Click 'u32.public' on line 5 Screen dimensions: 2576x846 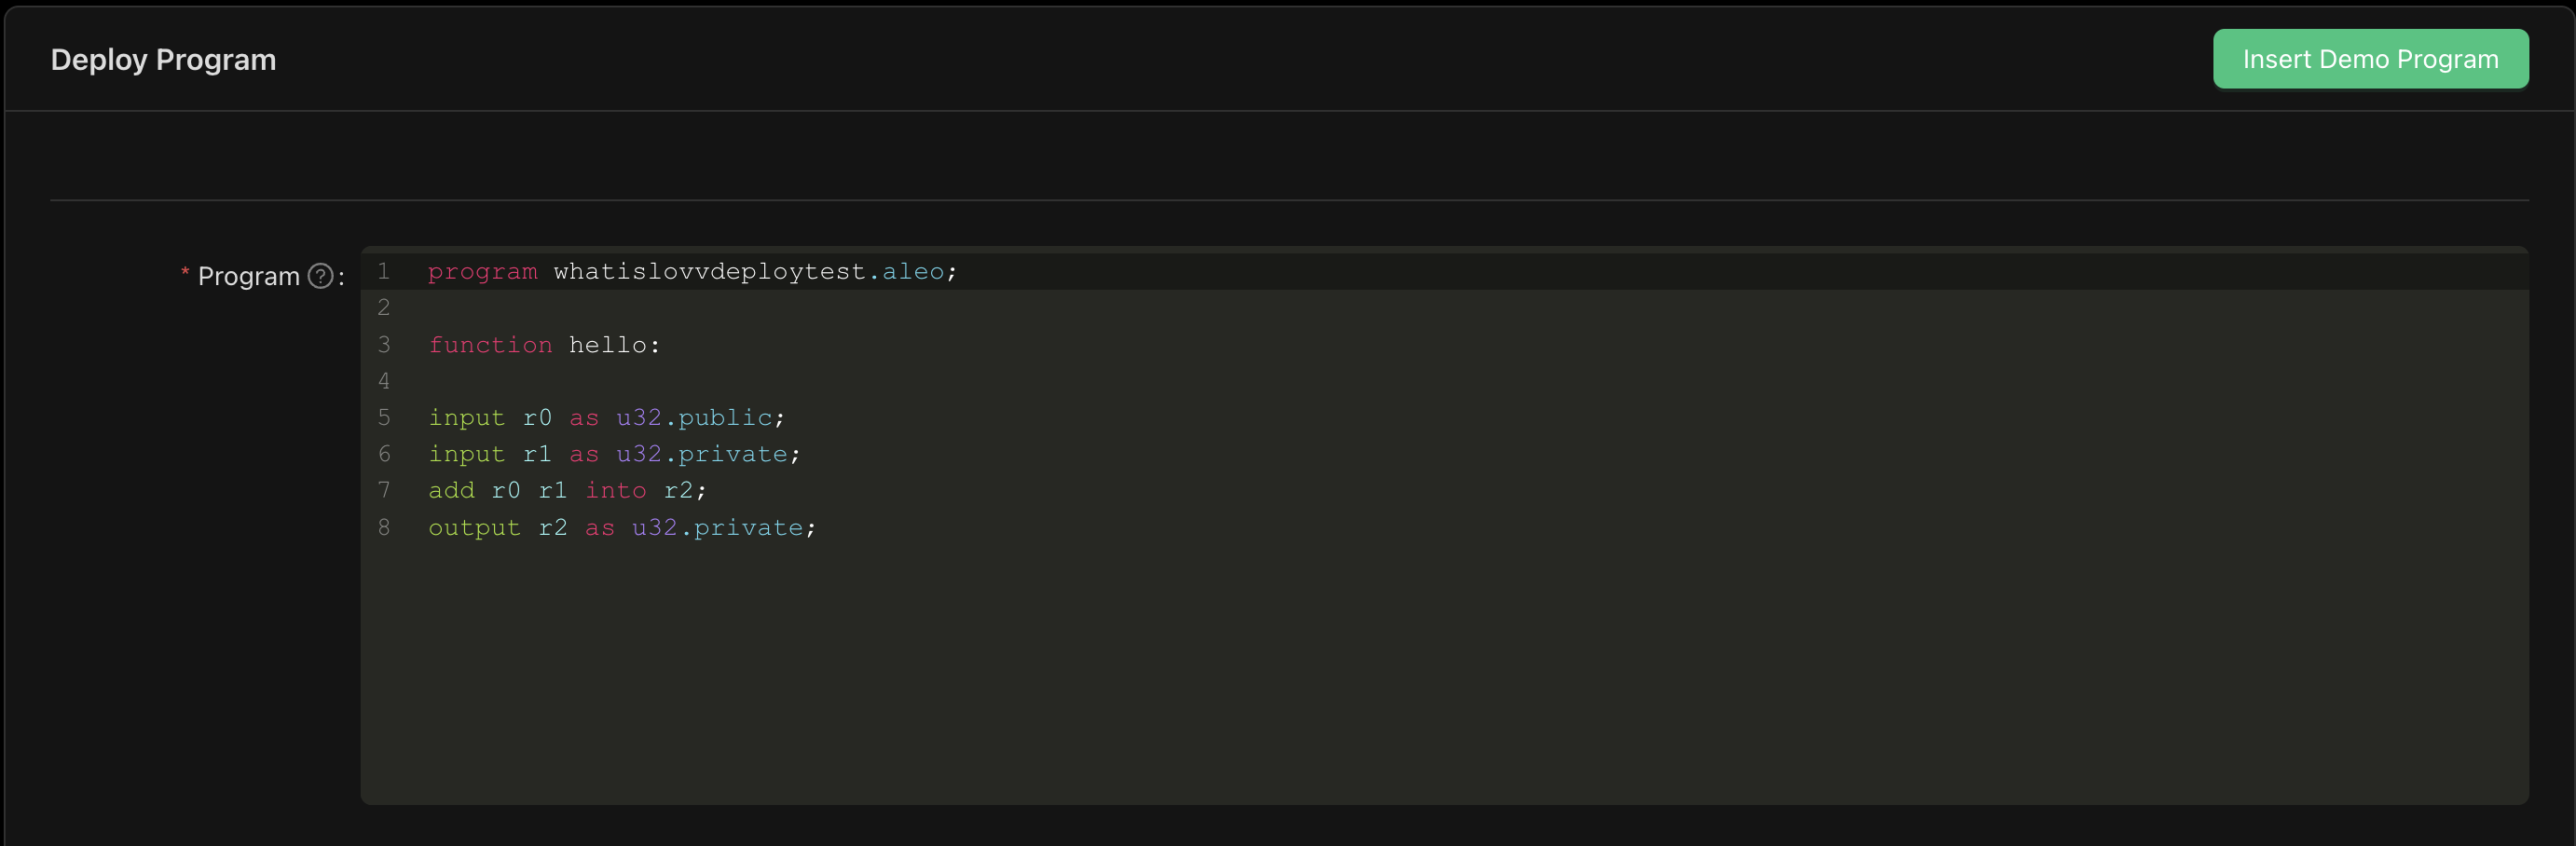694,418
